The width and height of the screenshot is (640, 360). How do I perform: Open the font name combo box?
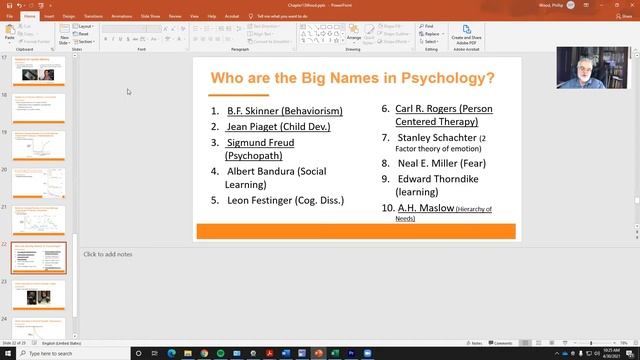click(124, 29)
